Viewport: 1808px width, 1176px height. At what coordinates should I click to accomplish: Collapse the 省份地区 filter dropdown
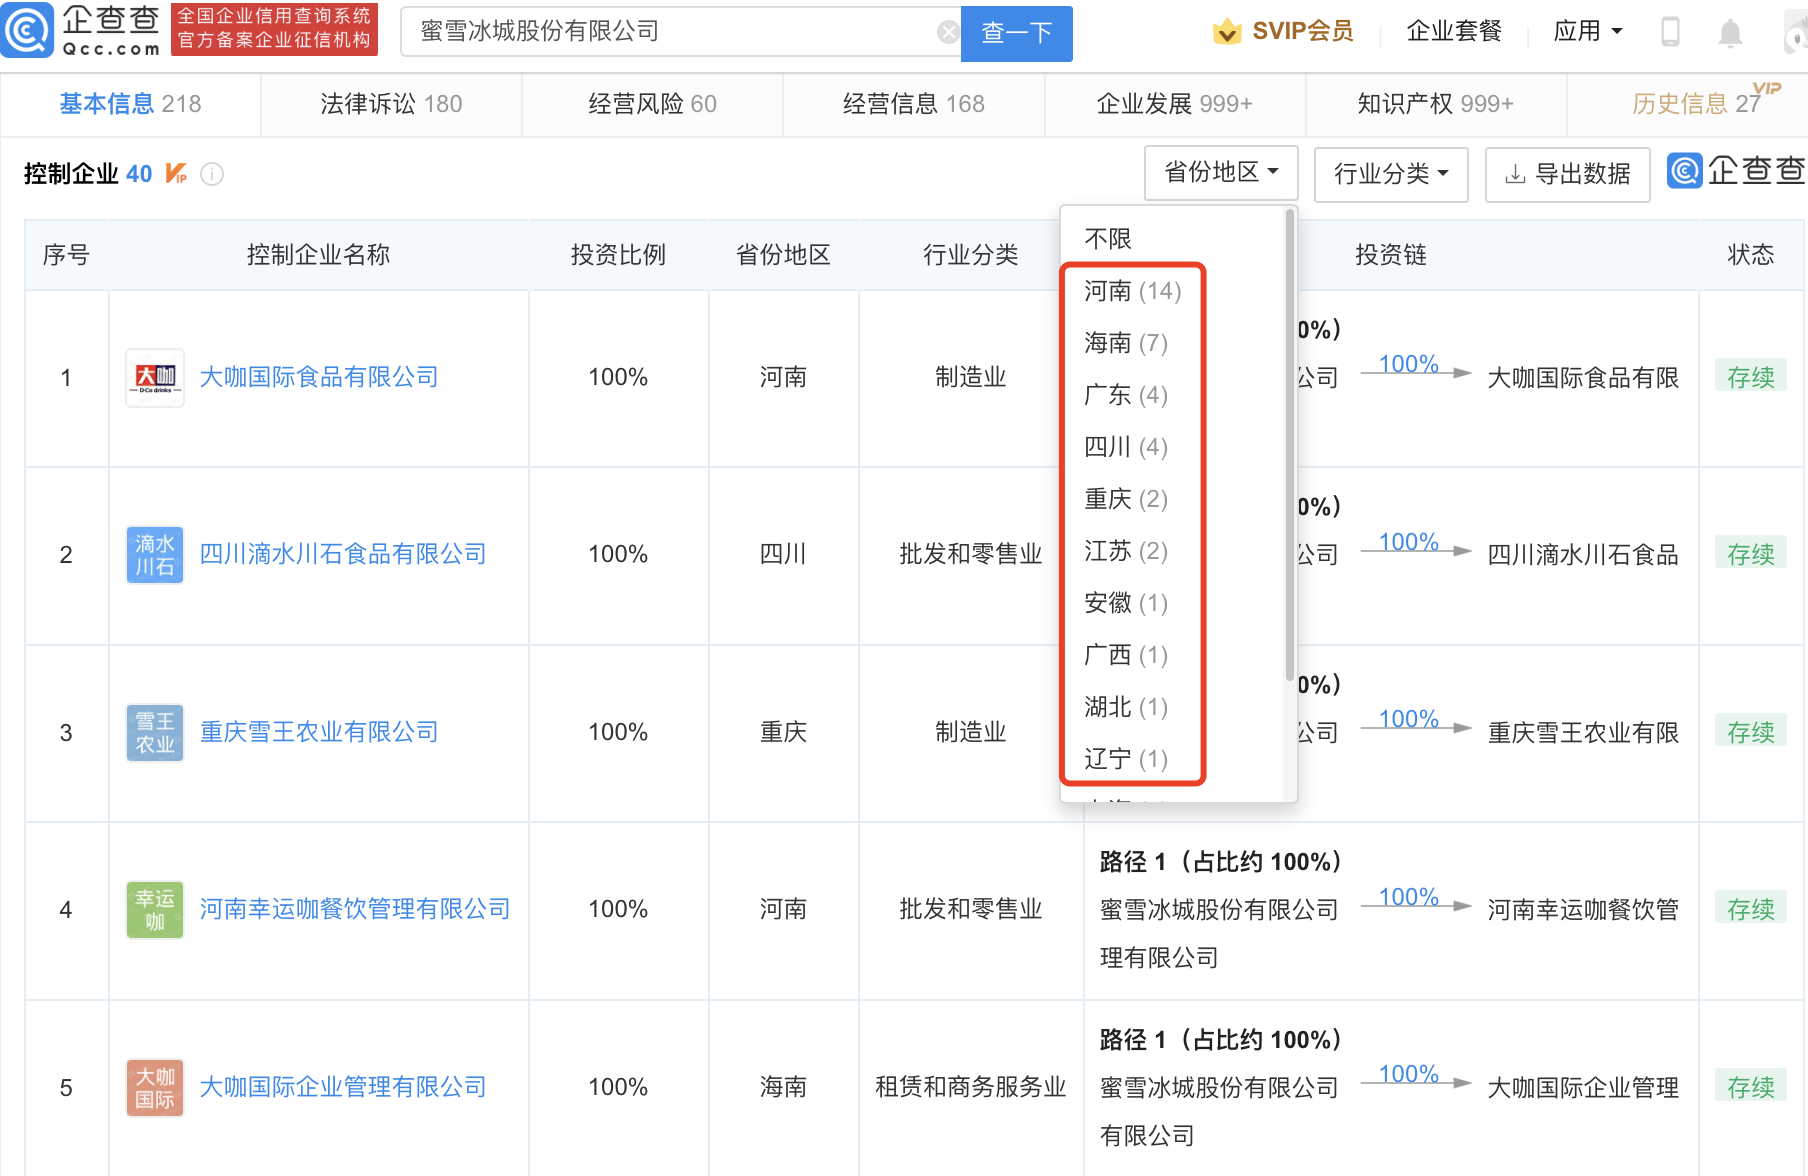[1221, 173]
